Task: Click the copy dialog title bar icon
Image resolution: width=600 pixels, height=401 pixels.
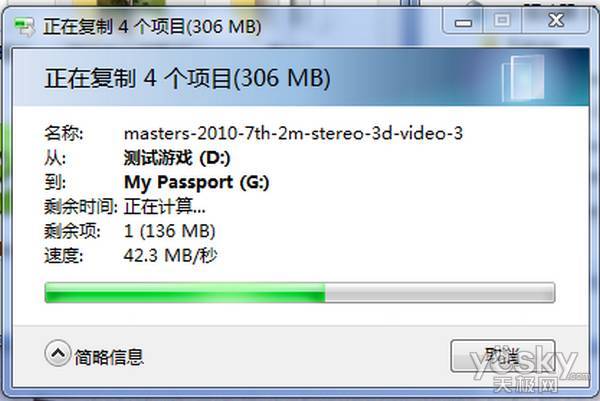Action: [24, 27]
